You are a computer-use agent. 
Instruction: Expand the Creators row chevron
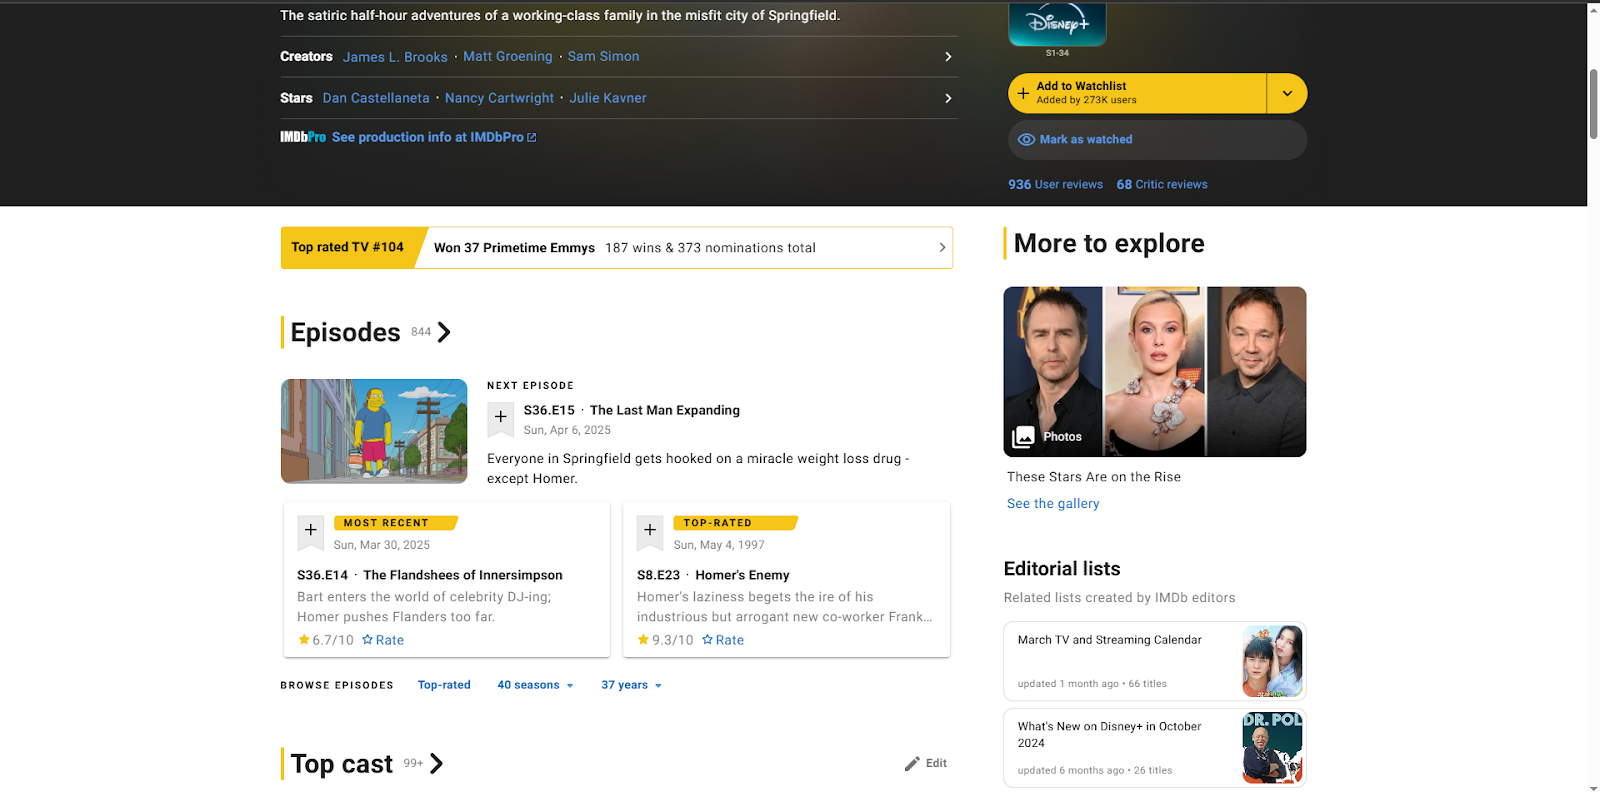click(947, 57)
